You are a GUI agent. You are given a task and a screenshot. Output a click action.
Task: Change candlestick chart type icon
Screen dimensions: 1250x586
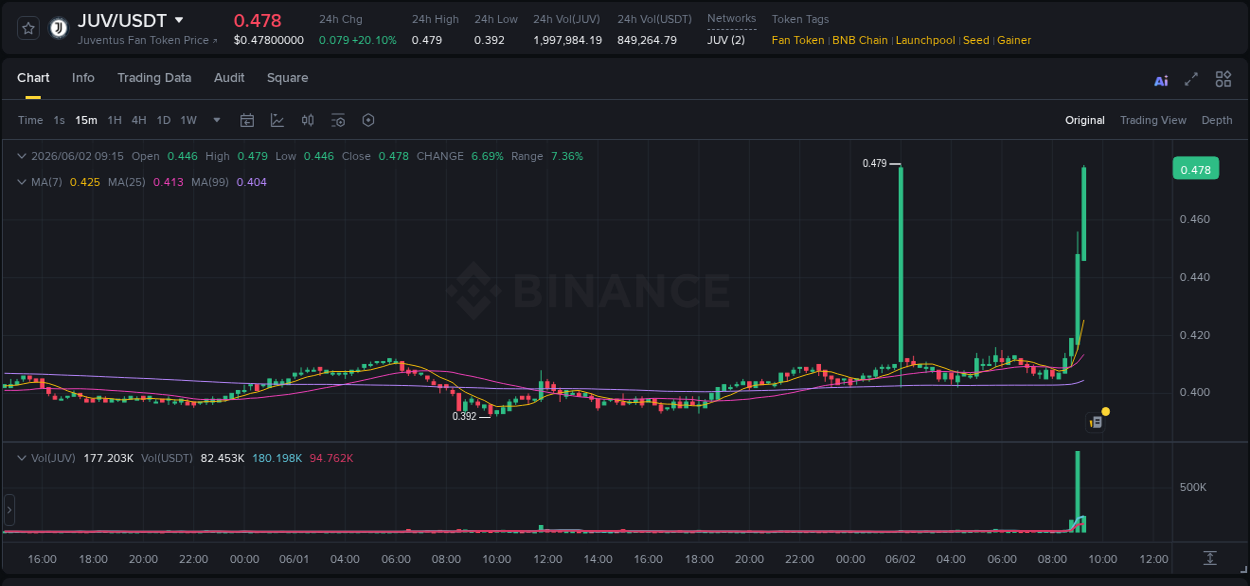[x=308, y=120]
